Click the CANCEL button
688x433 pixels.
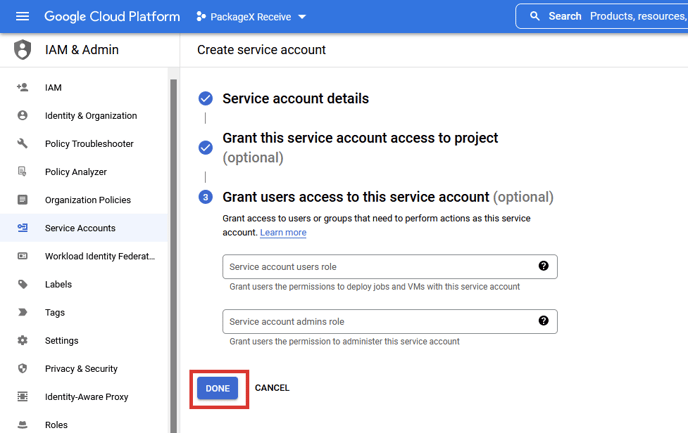[x=272, y=388]
